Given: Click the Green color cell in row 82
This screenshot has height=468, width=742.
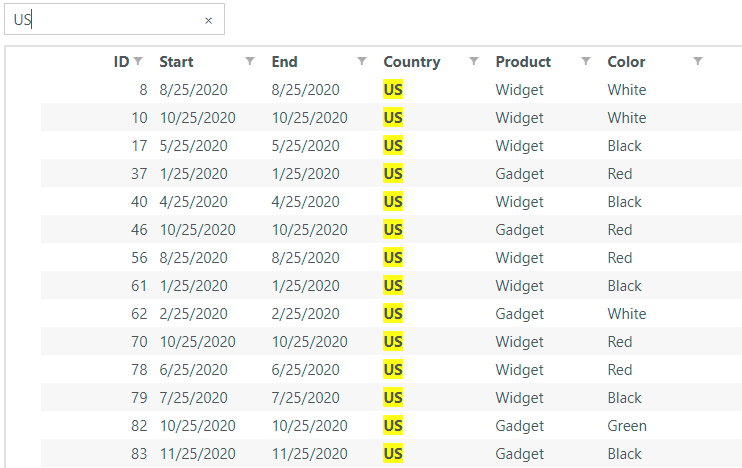Looking at the screenshot, I should [627, 426].
